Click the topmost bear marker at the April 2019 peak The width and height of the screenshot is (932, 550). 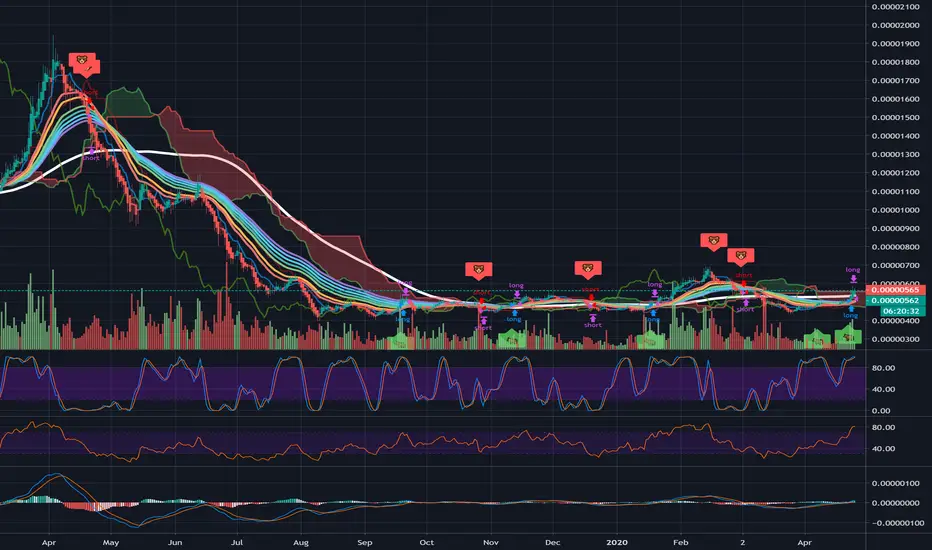coord(82,60)
